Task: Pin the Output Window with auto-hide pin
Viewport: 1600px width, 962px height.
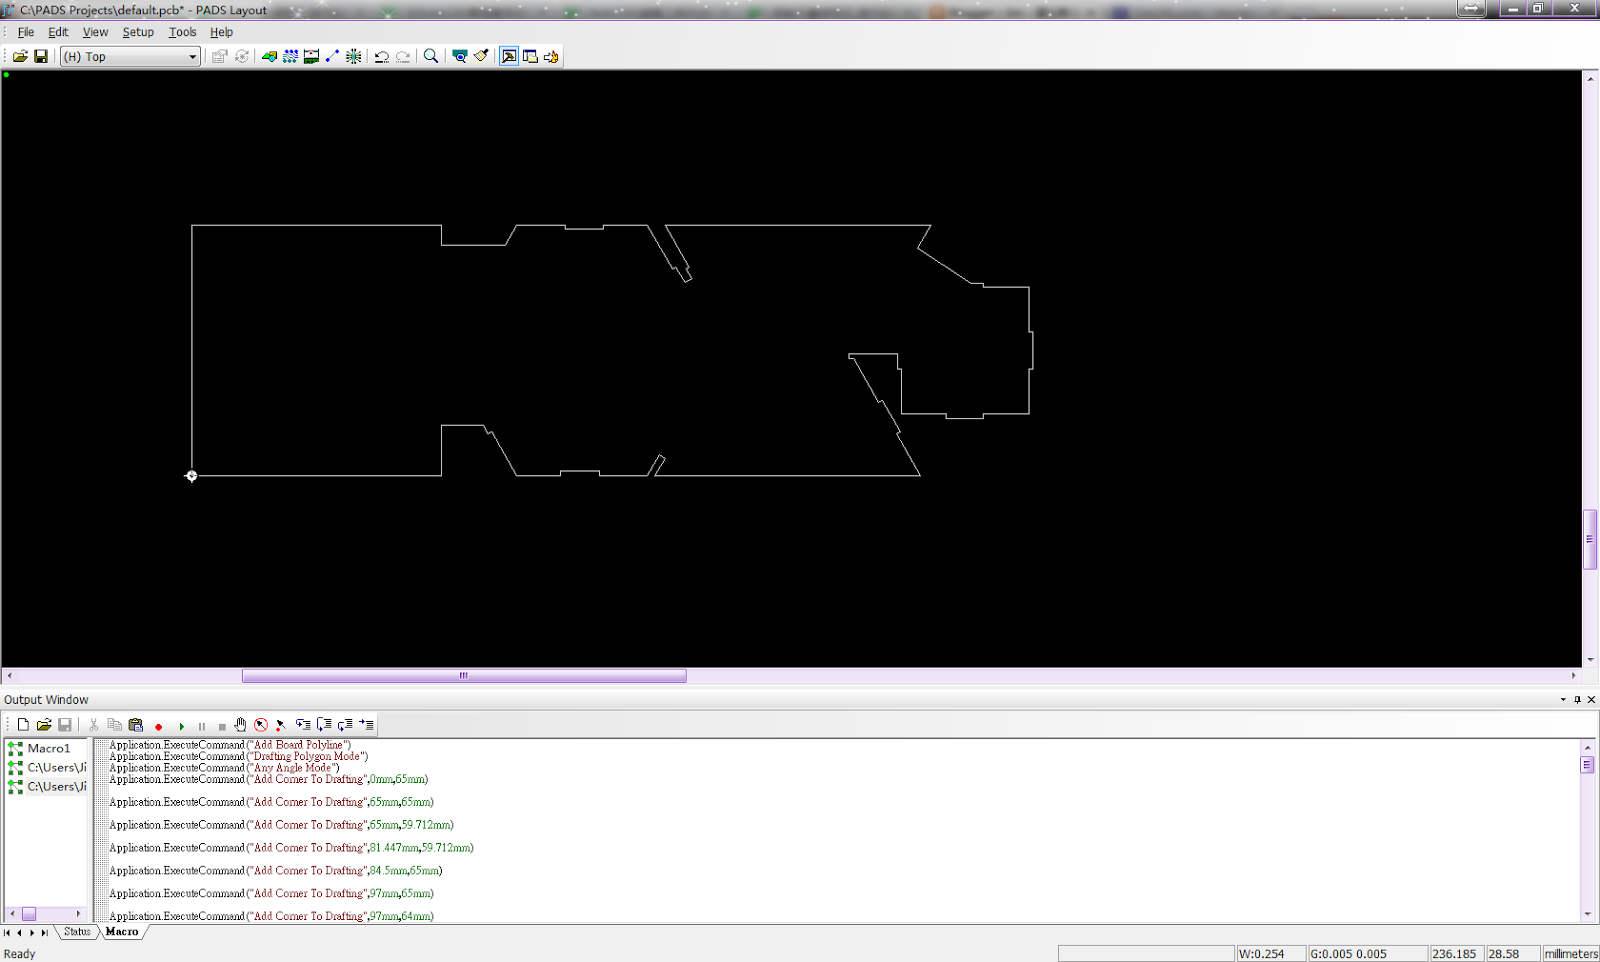Action: [x=1577, y=700]
